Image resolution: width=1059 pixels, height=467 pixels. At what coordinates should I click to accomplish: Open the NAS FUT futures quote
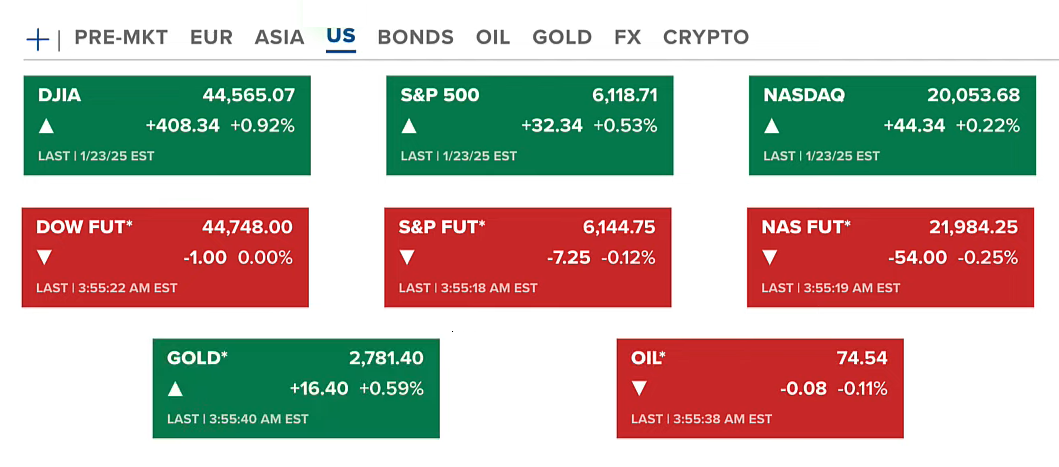coord(805,227)
